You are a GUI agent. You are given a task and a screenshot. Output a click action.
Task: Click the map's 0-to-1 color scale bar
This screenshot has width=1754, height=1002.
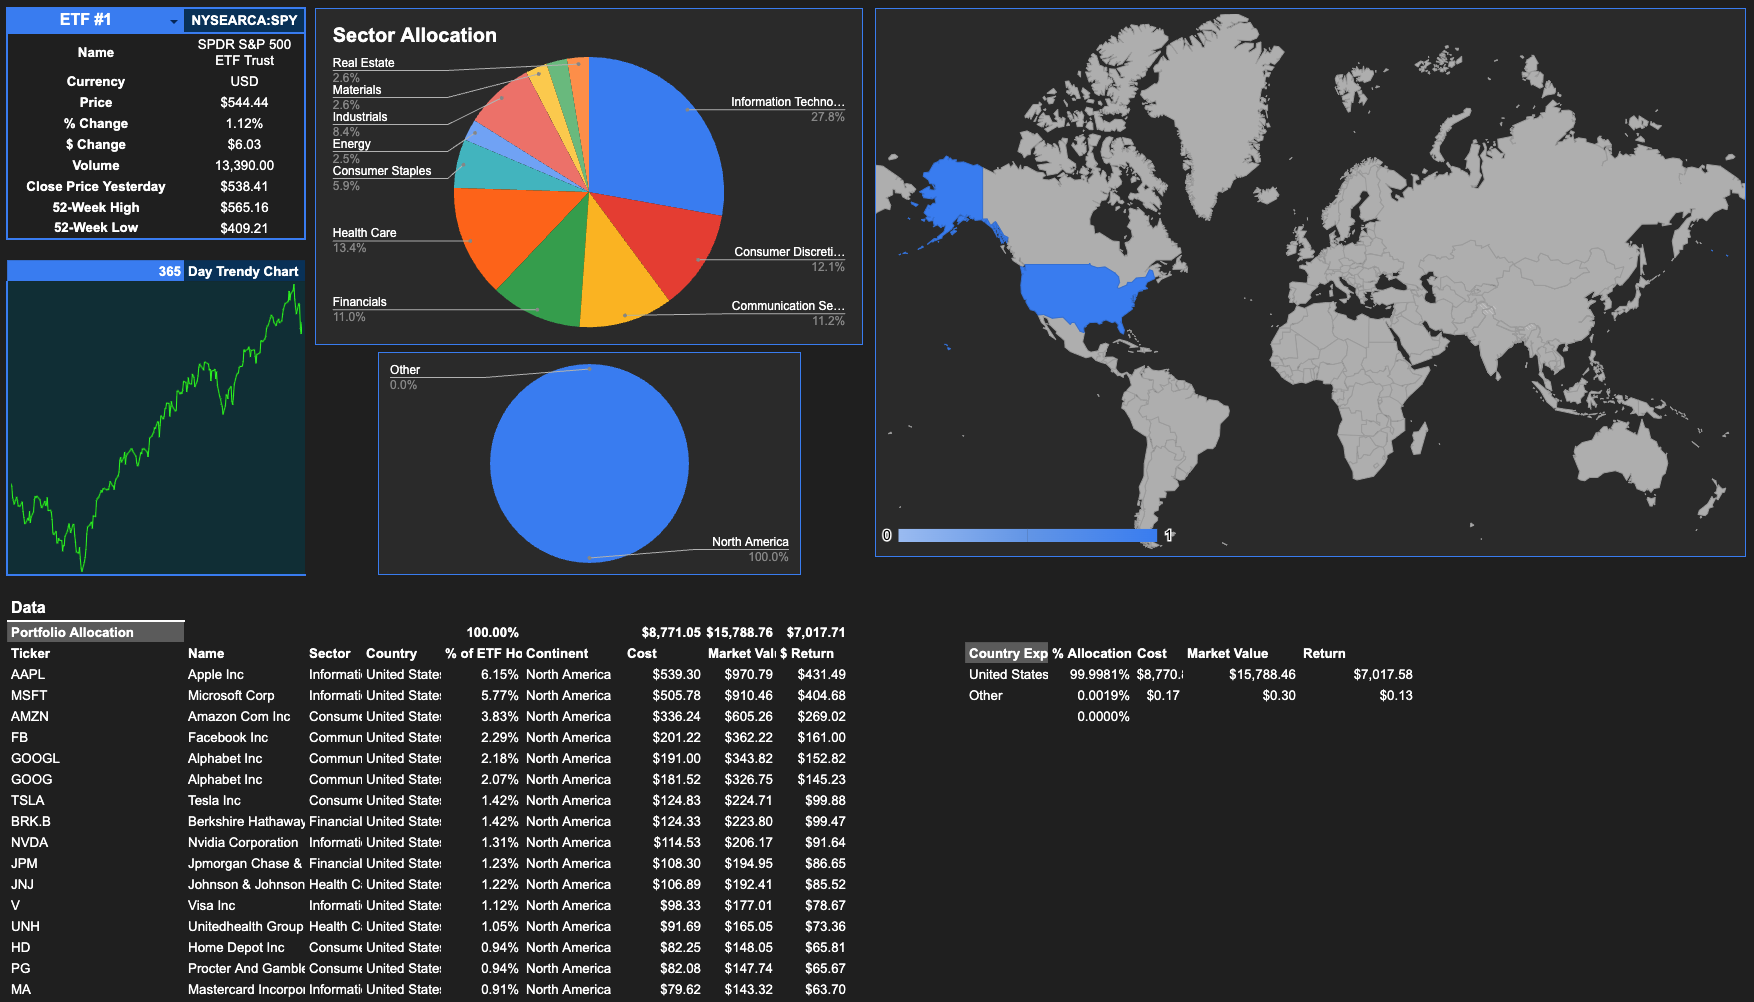pyautogui.click(x=1027, y=536)
